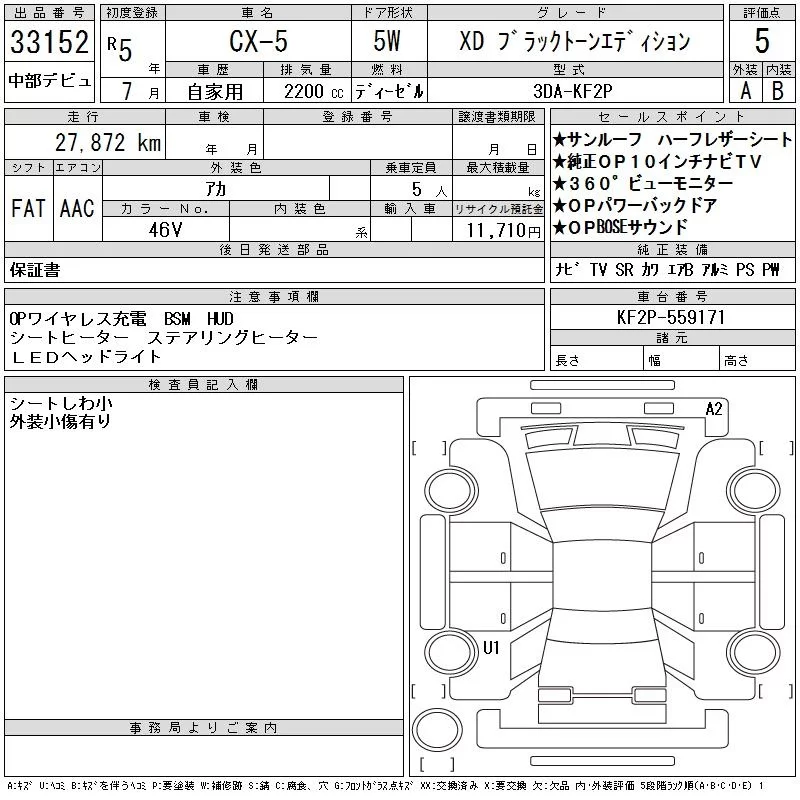Select the exterior color アカ
The height and width of the screenshot is (800, 800).
(x=216, y=189)
